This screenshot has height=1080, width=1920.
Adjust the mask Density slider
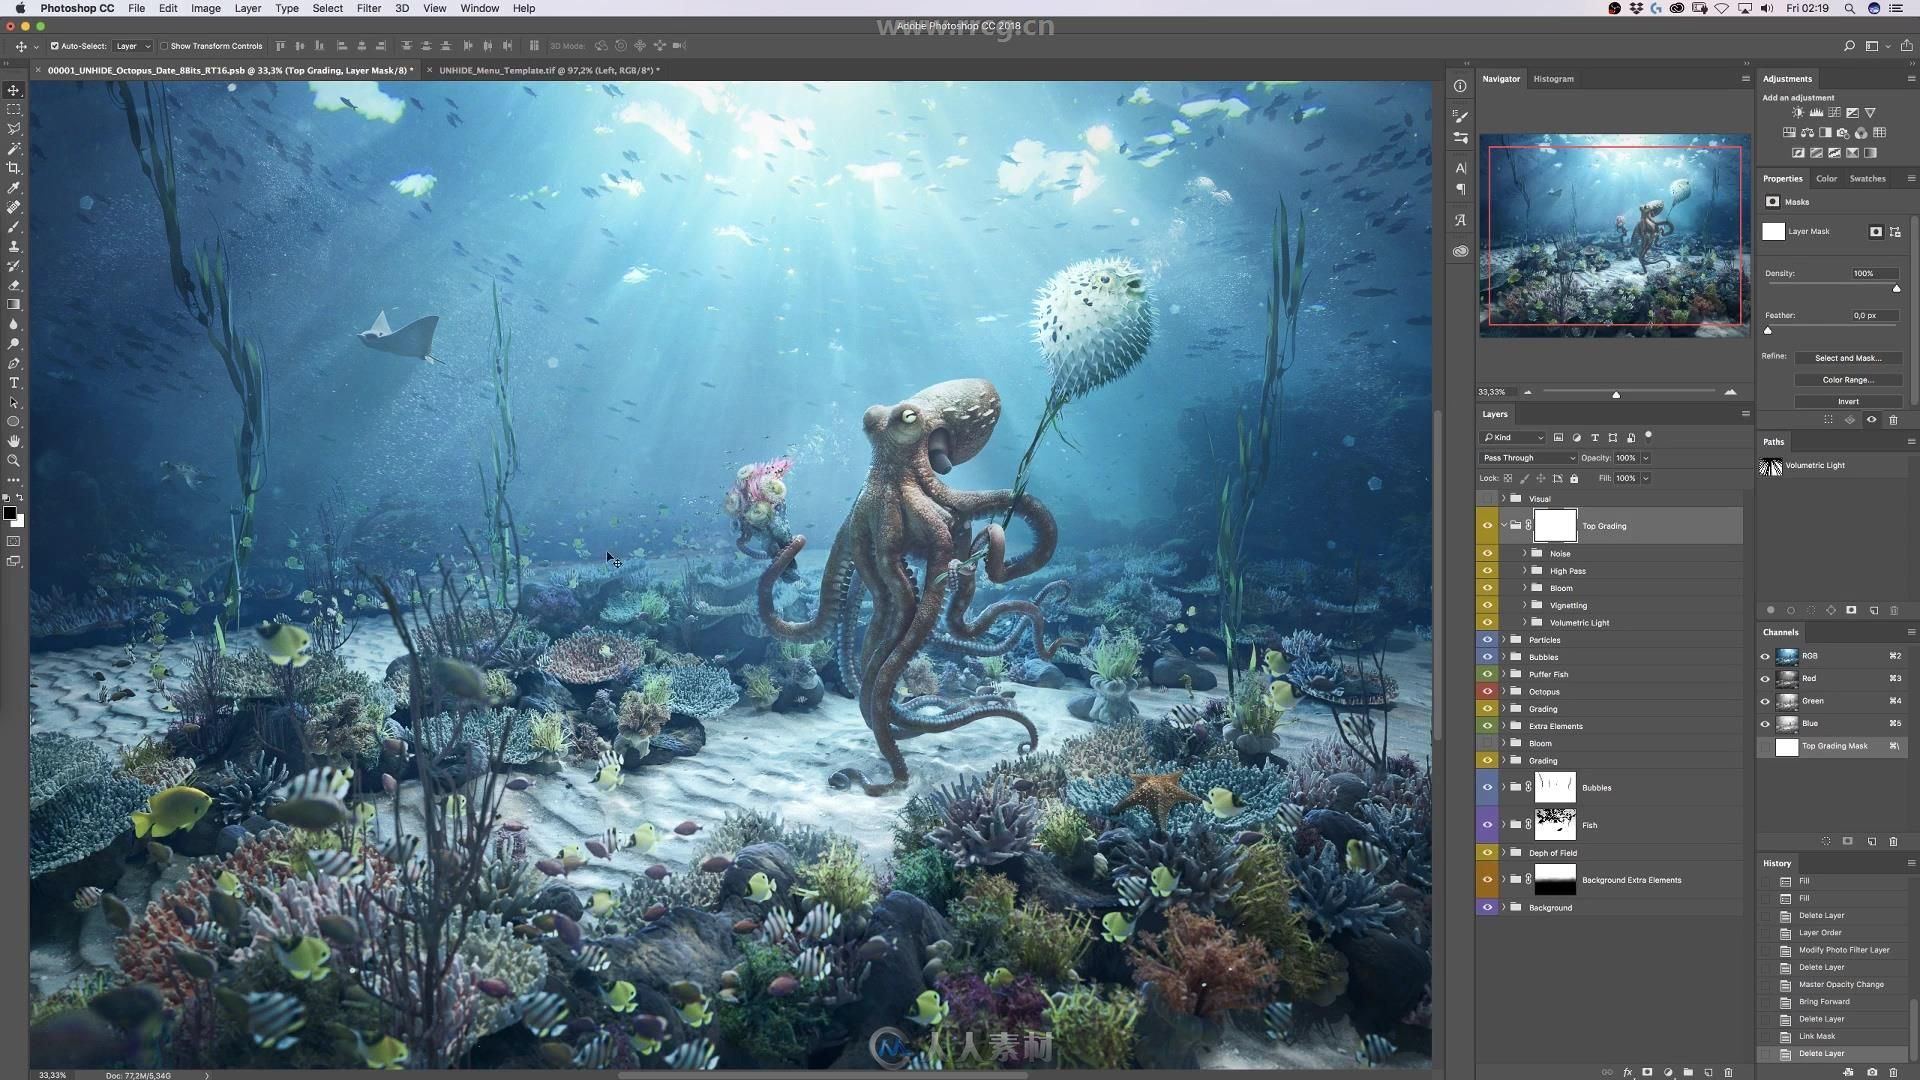1896,288
